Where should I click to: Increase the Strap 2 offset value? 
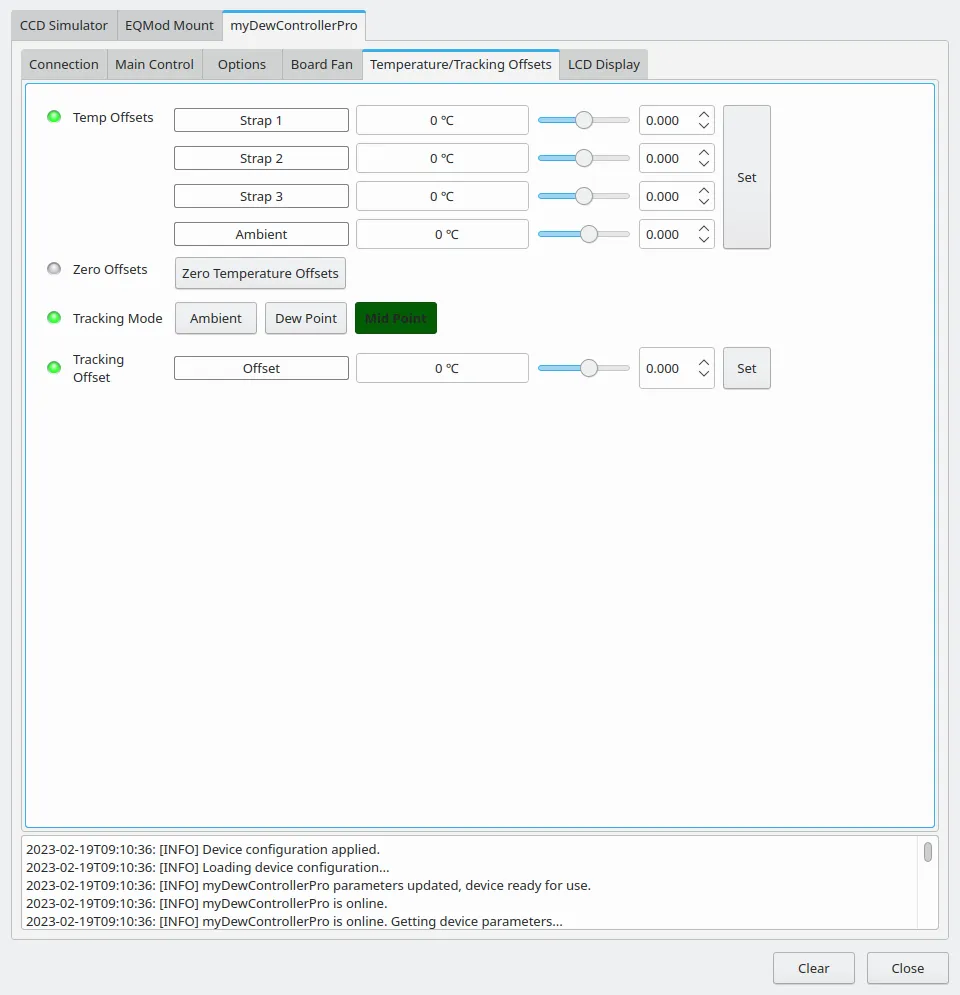[704, 153]
